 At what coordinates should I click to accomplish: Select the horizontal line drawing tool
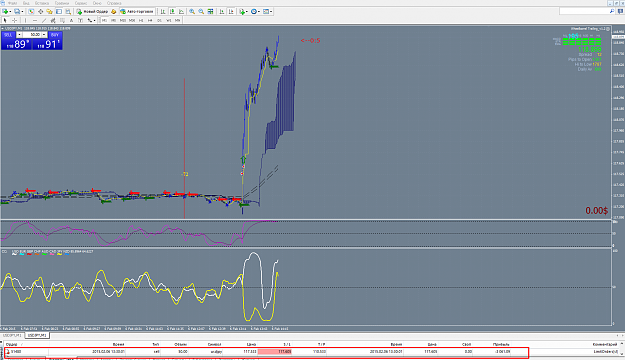point(35,20)
